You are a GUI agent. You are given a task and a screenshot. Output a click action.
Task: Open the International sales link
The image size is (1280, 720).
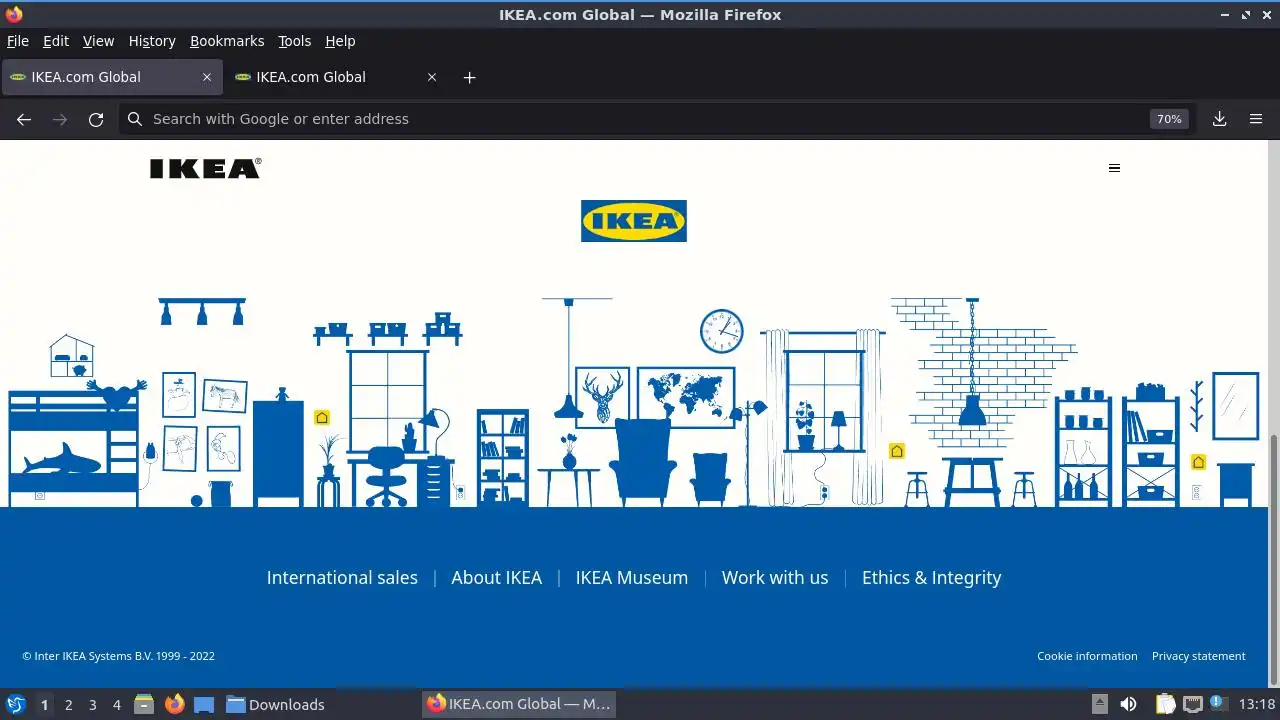[x=342, y=578]
